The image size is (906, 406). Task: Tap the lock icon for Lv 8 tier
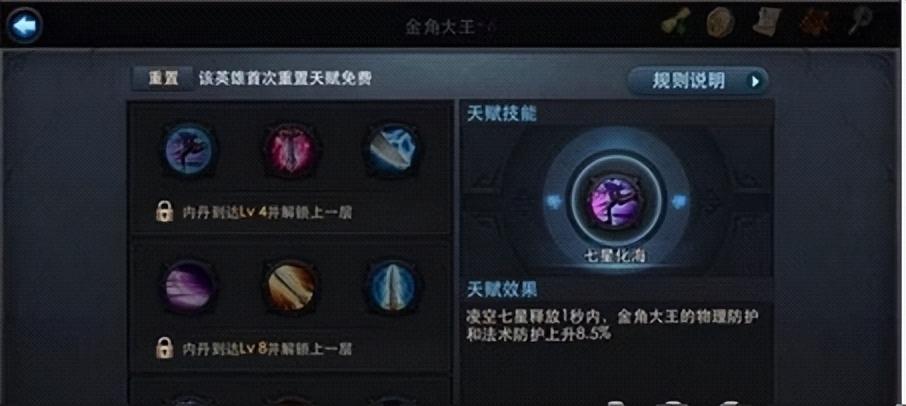(x=165, y=349)
